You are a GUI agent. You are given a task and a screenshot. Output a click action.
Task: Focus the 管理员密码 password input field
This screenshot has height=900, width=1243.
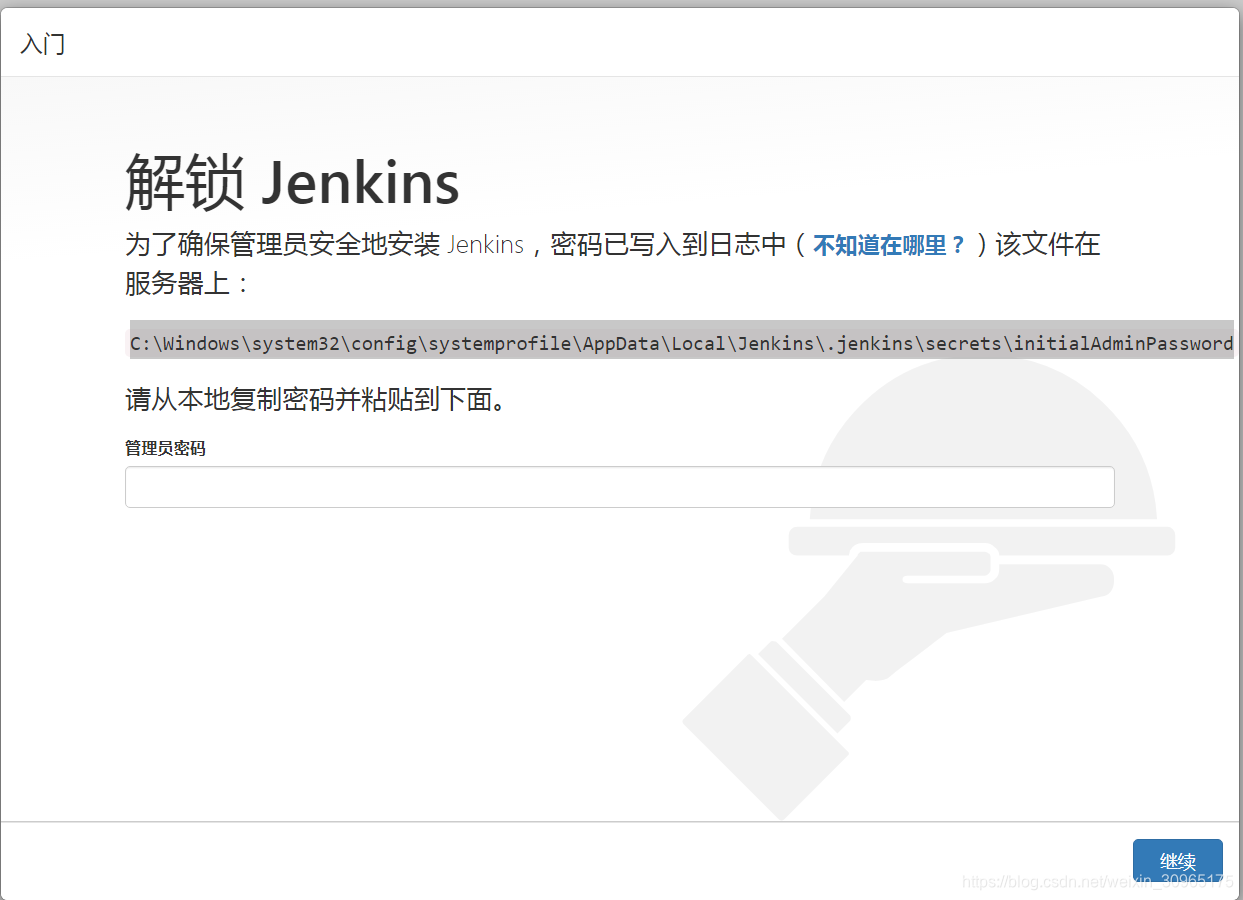[x=619, y=487]
